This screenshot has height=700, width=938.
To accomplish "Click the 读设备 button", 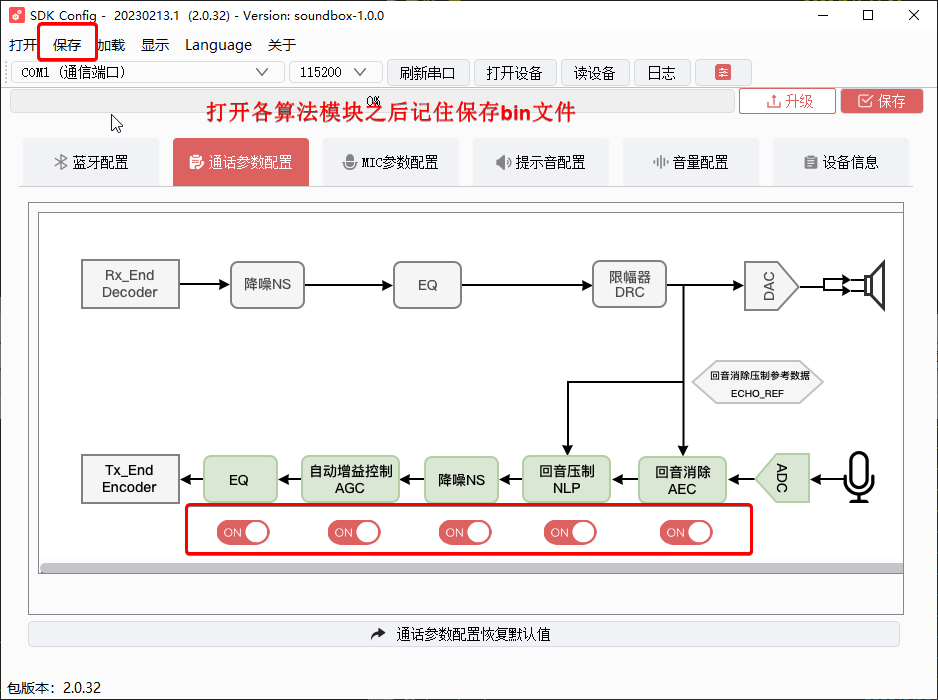I will [595, 73].
